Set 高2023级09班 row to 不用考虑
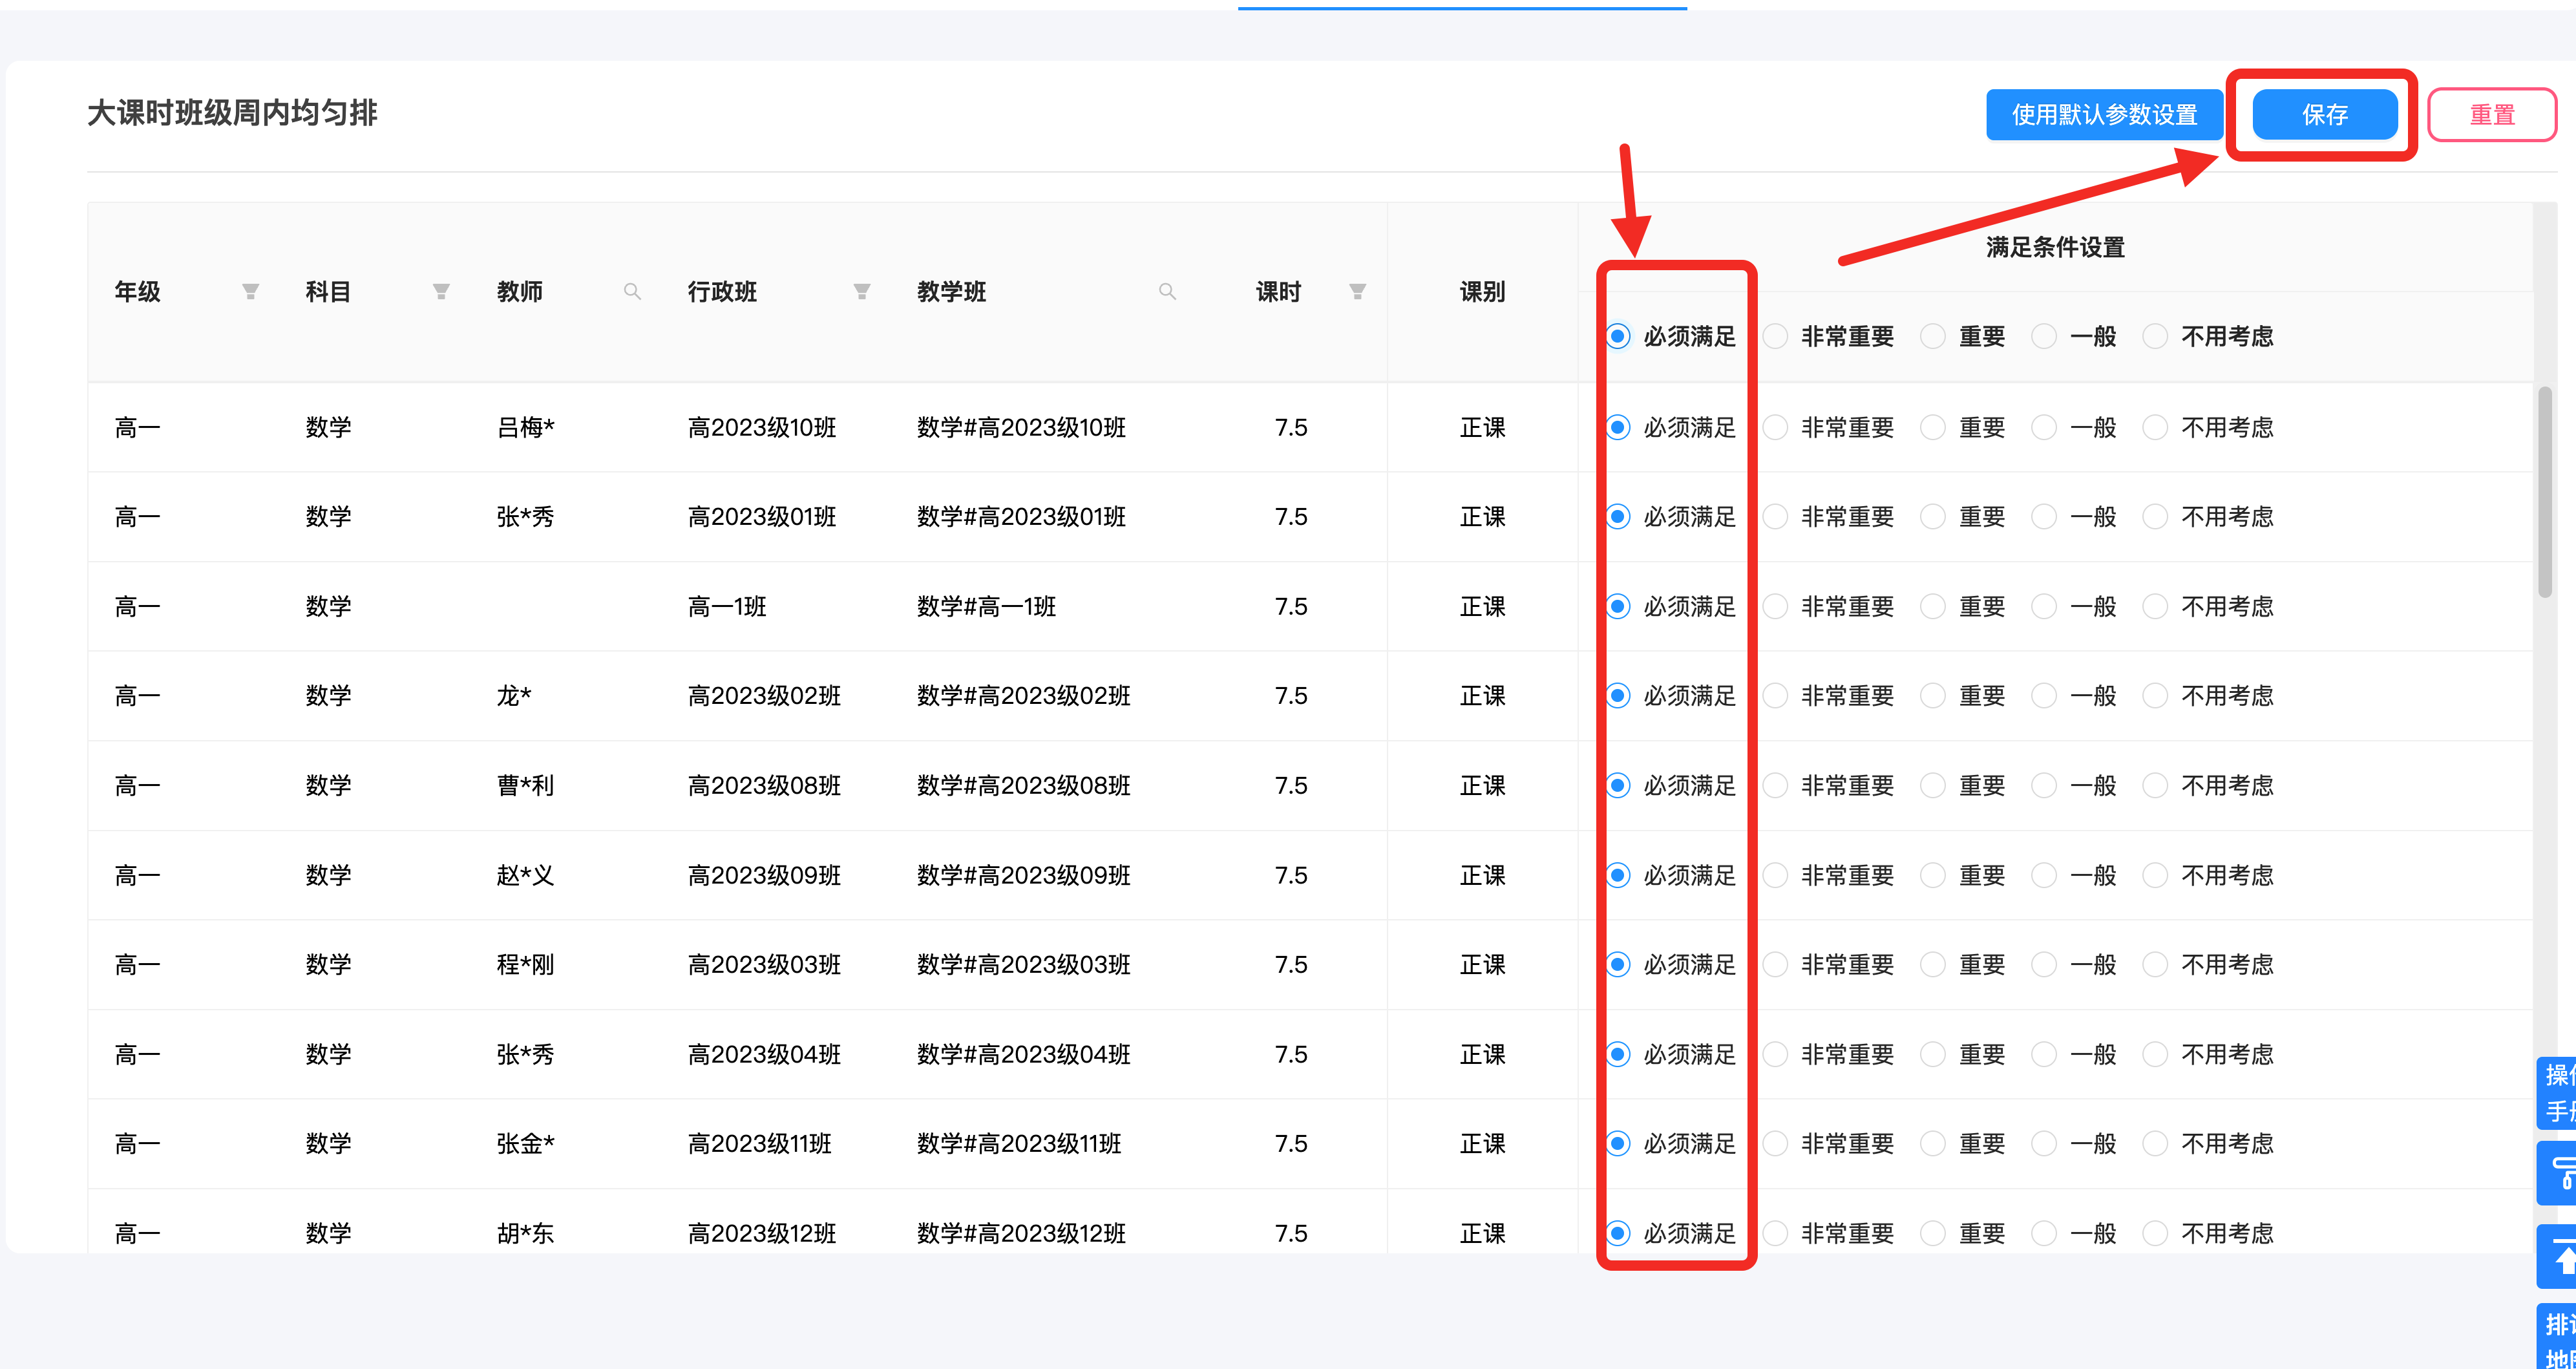Image resolution: width=2576 pixels, height=1369 pixels. 2155,875
